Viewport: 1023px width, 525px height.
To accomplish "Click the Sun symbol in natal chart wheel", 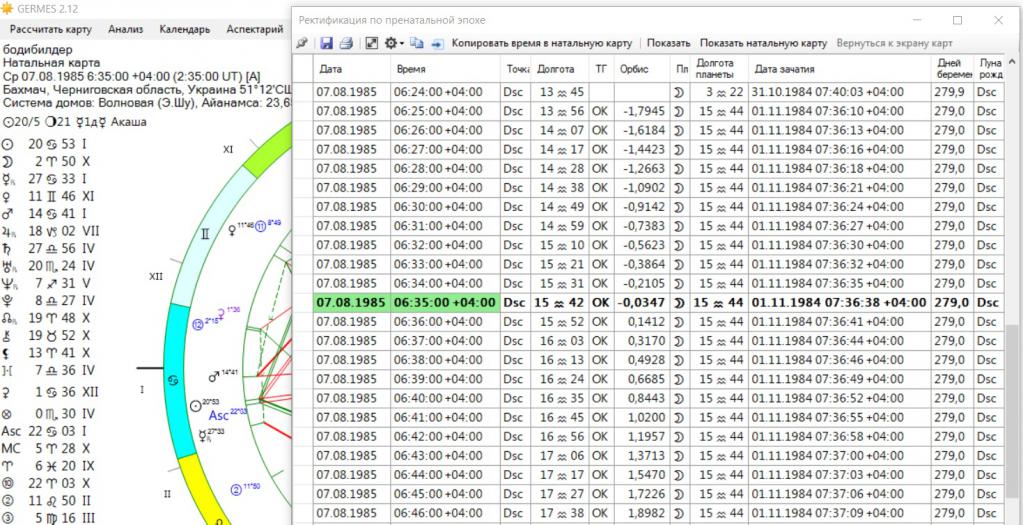I will pyautogui.click(x=194, y=406).
